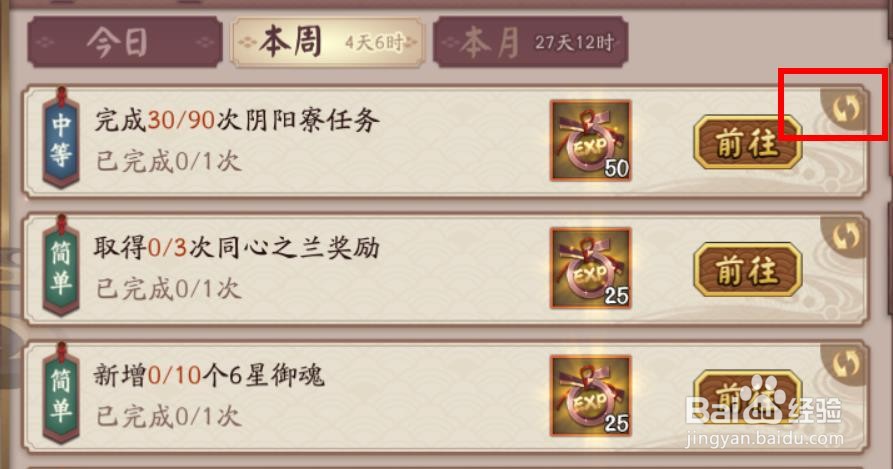Screen dimensions: 893x469
Task: Open the 本月 tab
Action: coord(530,42)
